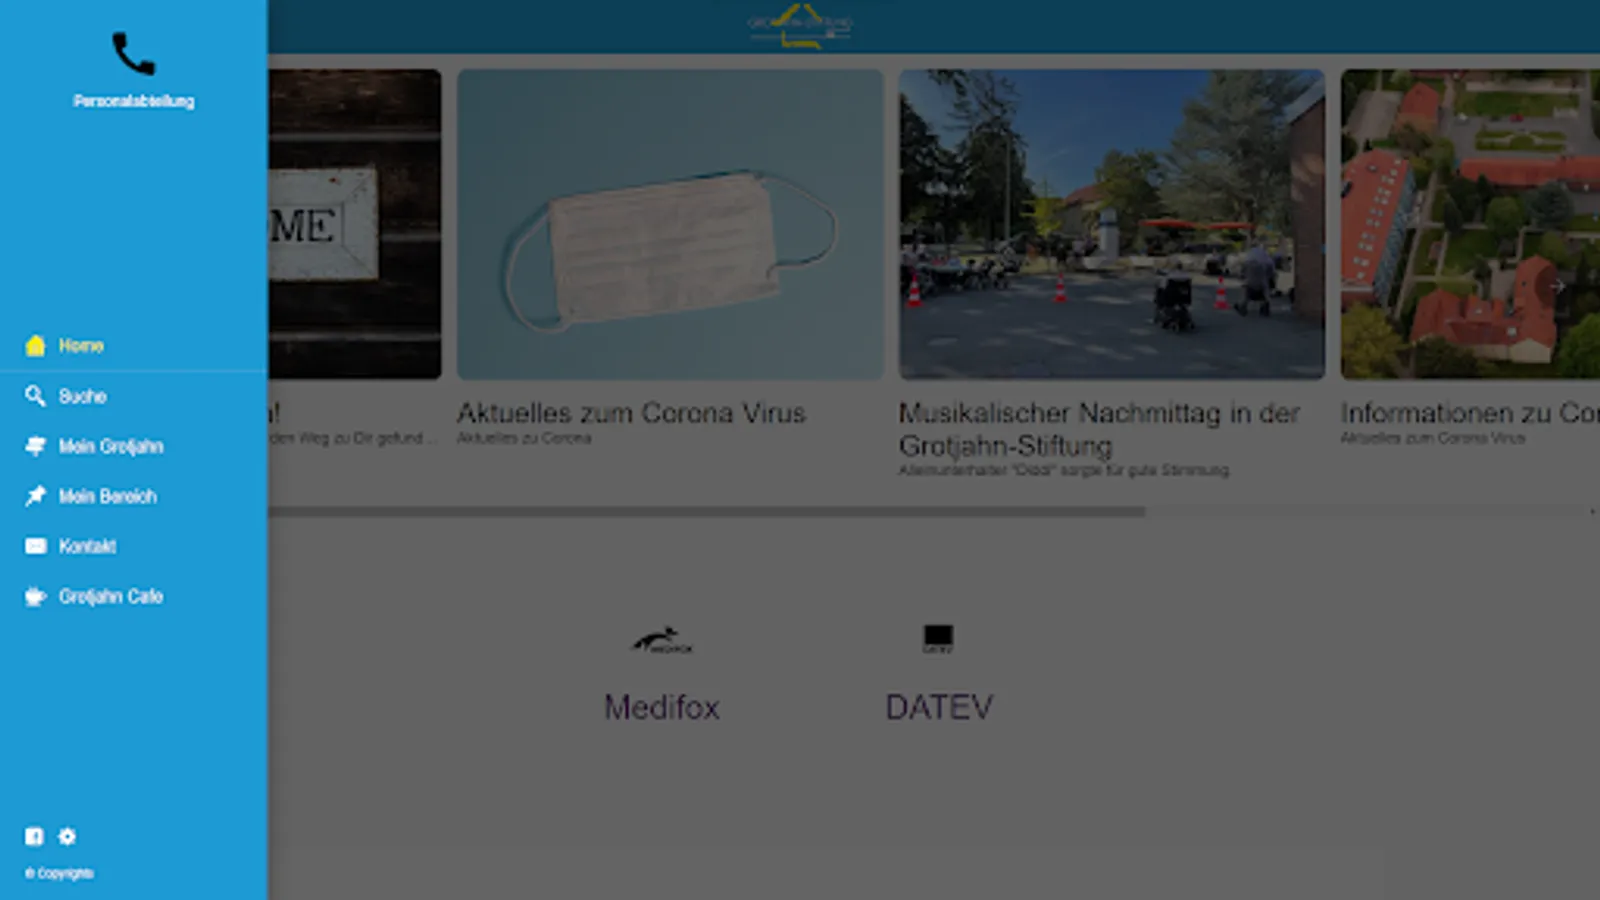The image size is (1600, 900).
Task: Open the Copyrights link
Action: tap(60, 873)
